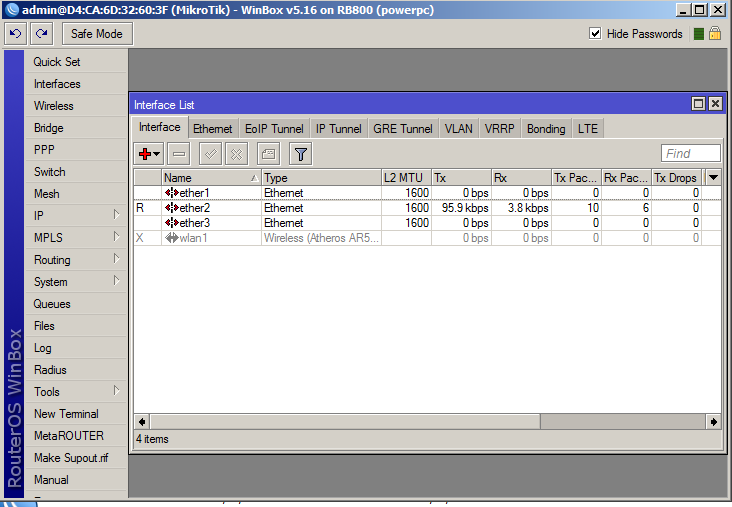The image size is (732, 507).
Task: Open the Filter funnel button
Action: pos(301,154)
